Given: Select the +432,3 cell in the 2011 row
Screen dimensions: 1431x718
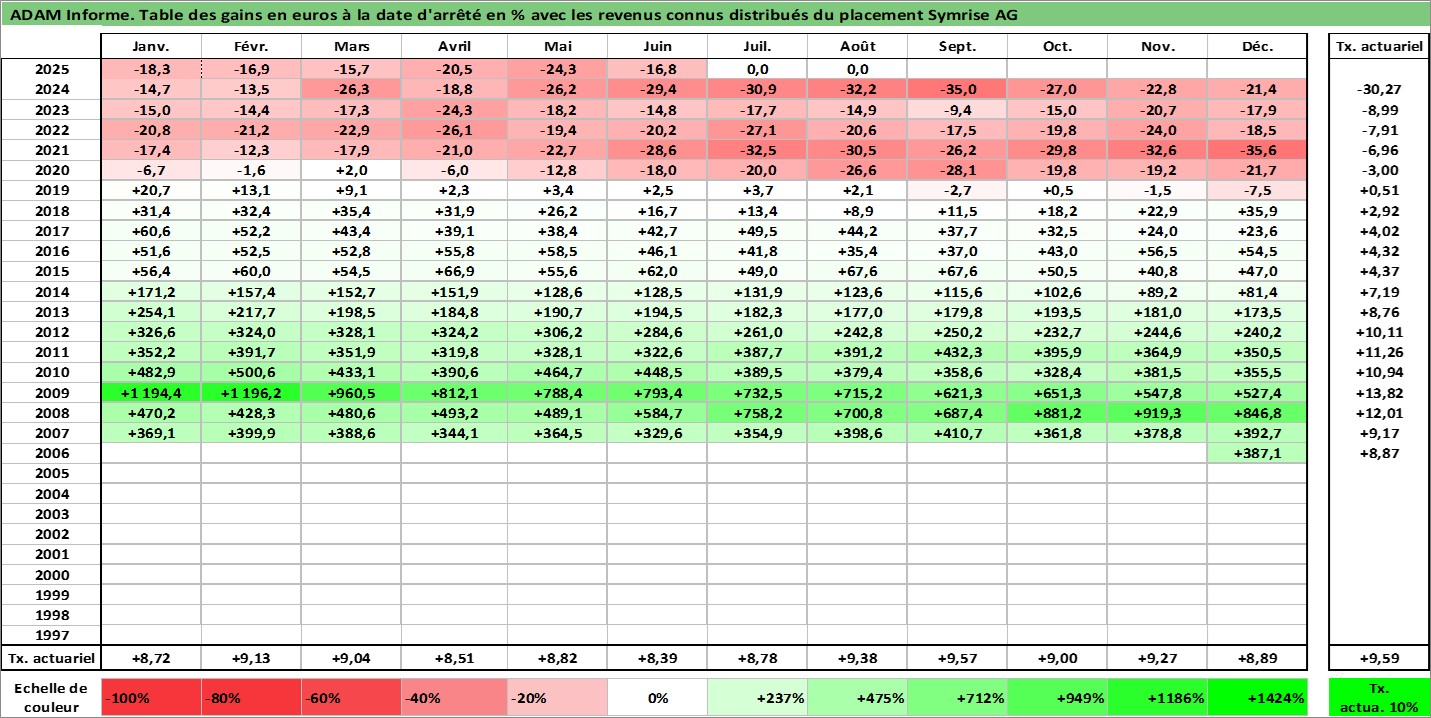Looking at the screenshot, I should 957,352.
